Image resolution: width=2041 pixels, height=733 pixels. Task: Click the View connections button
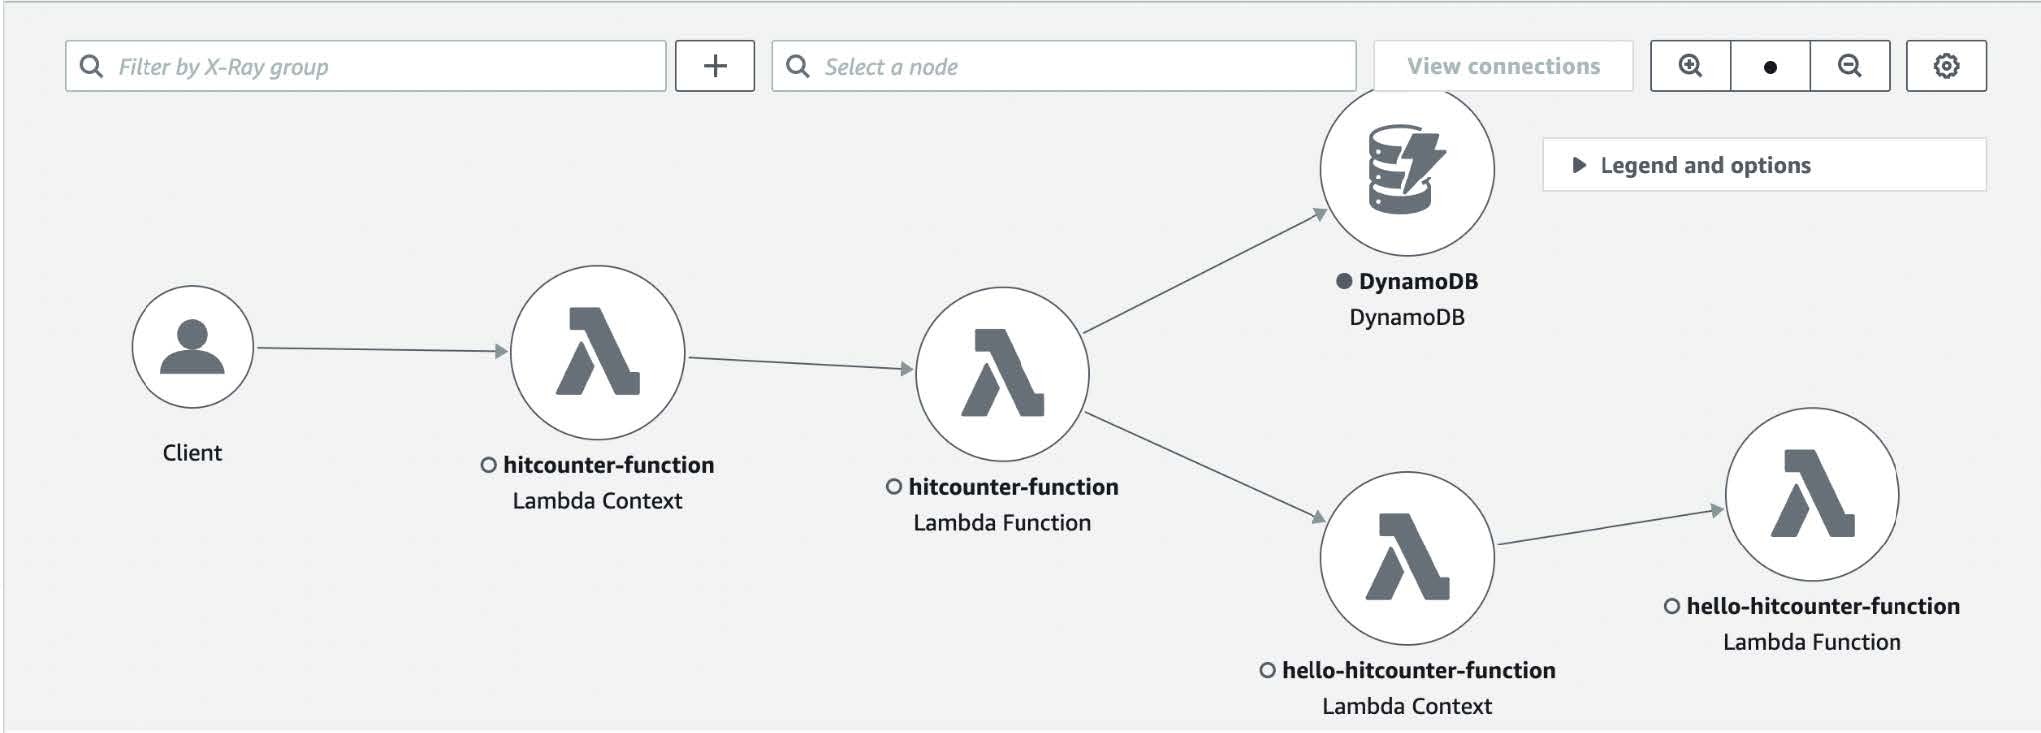tap(1502, 66)
